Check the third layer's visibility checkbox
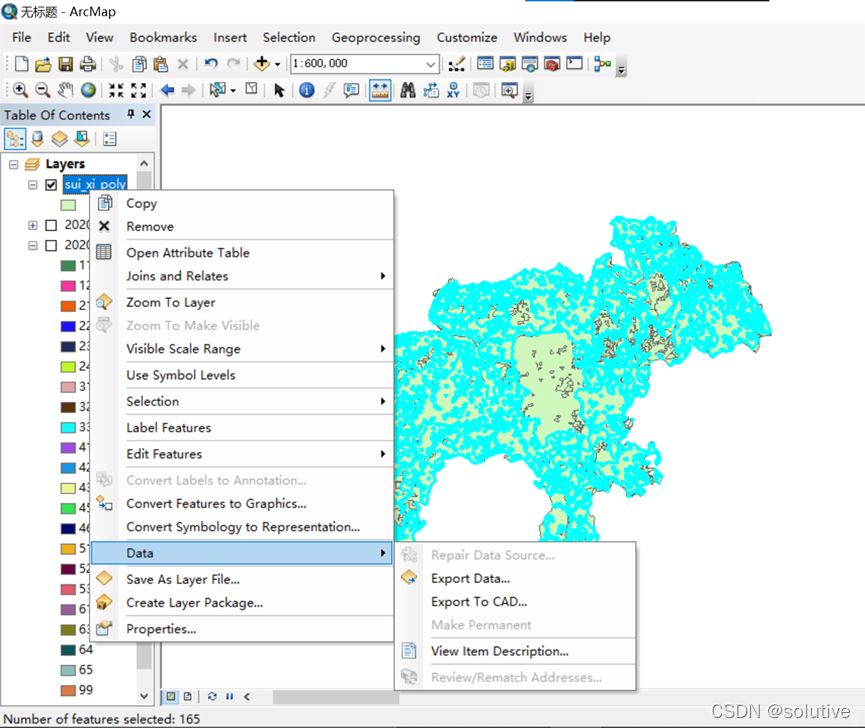865x728 pixels. tap(51, 245)
